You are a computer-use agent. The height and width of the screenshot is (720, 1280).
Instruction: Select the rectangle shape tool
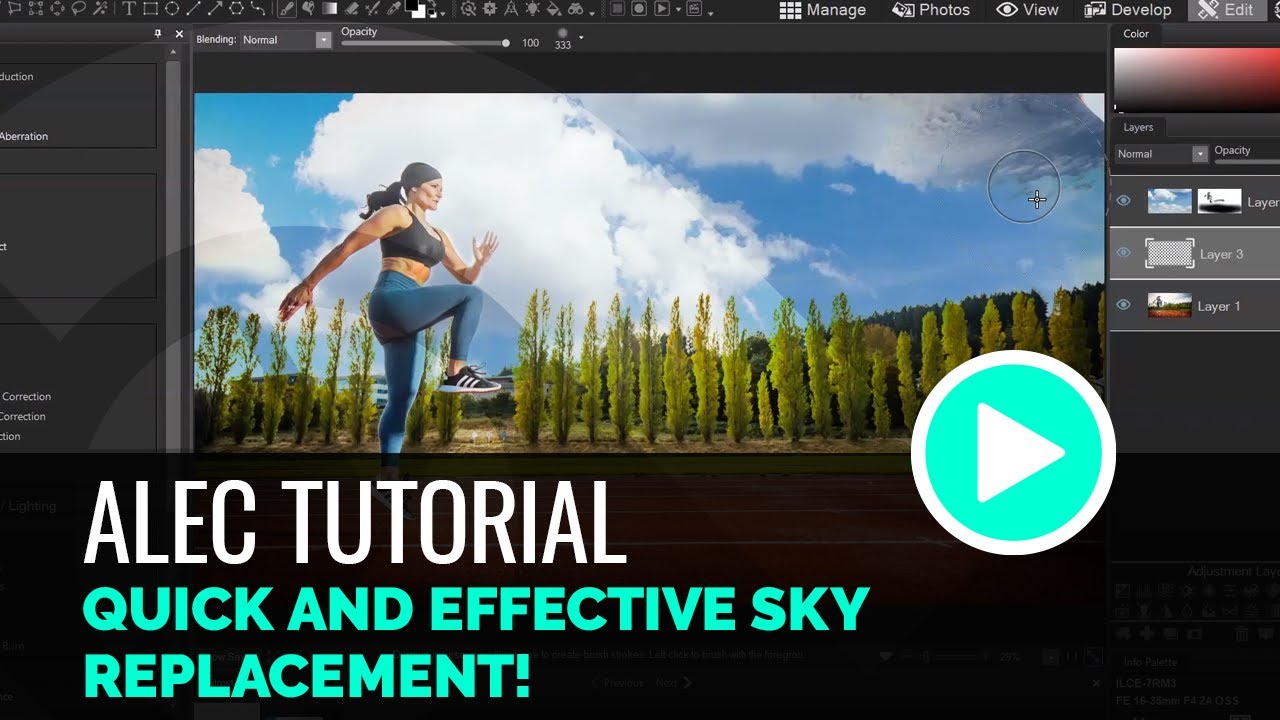pos(151,9)
